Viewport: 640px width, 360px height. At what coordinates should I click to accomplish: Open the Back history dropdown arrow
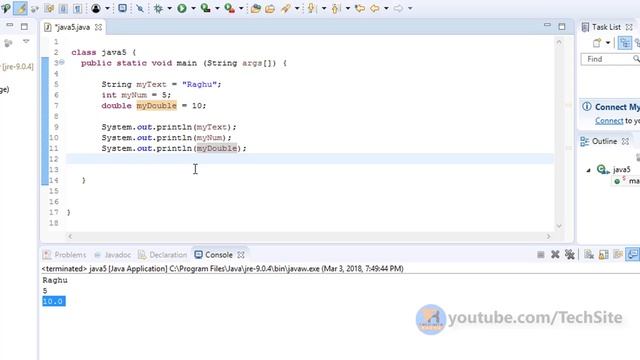tap(386, 8)
